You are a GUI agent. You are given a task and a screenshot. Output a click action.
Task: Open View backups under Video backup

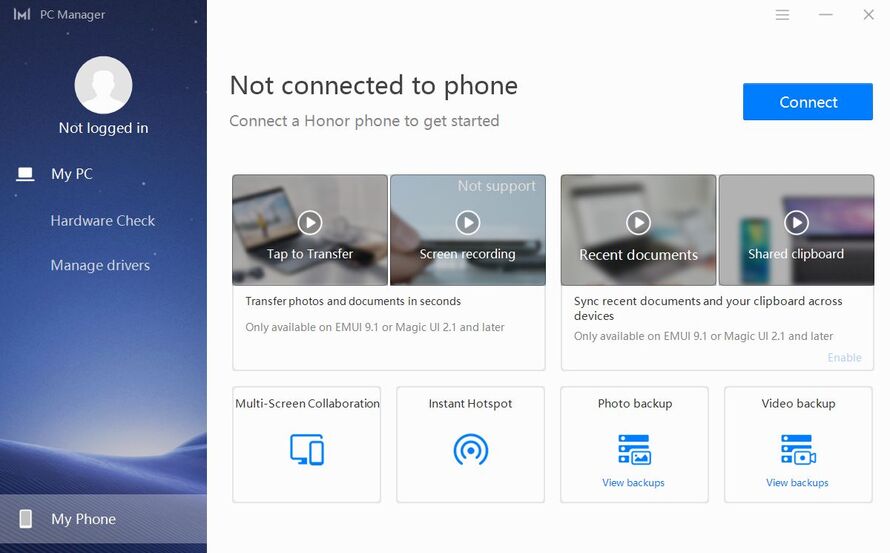pyautogui.click(x=797, y=483)
